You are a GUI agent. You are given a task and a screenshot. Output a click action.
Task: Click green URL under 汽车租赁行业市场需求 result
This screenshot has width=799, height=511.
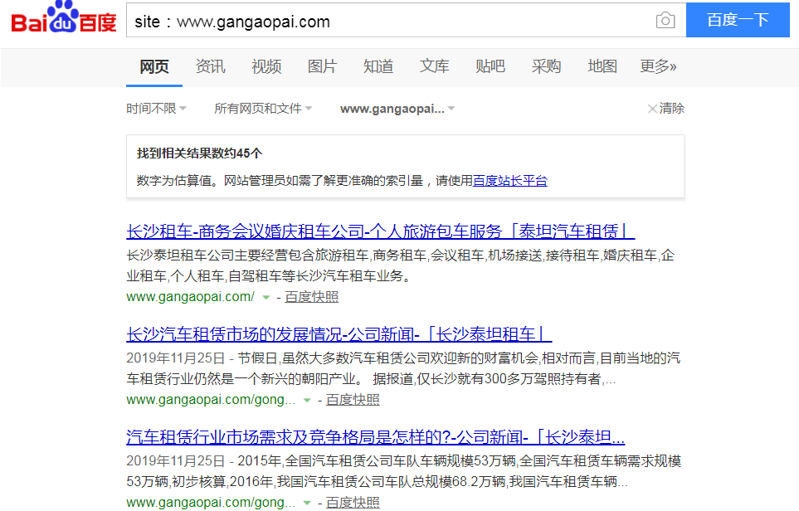coord(211,502)
